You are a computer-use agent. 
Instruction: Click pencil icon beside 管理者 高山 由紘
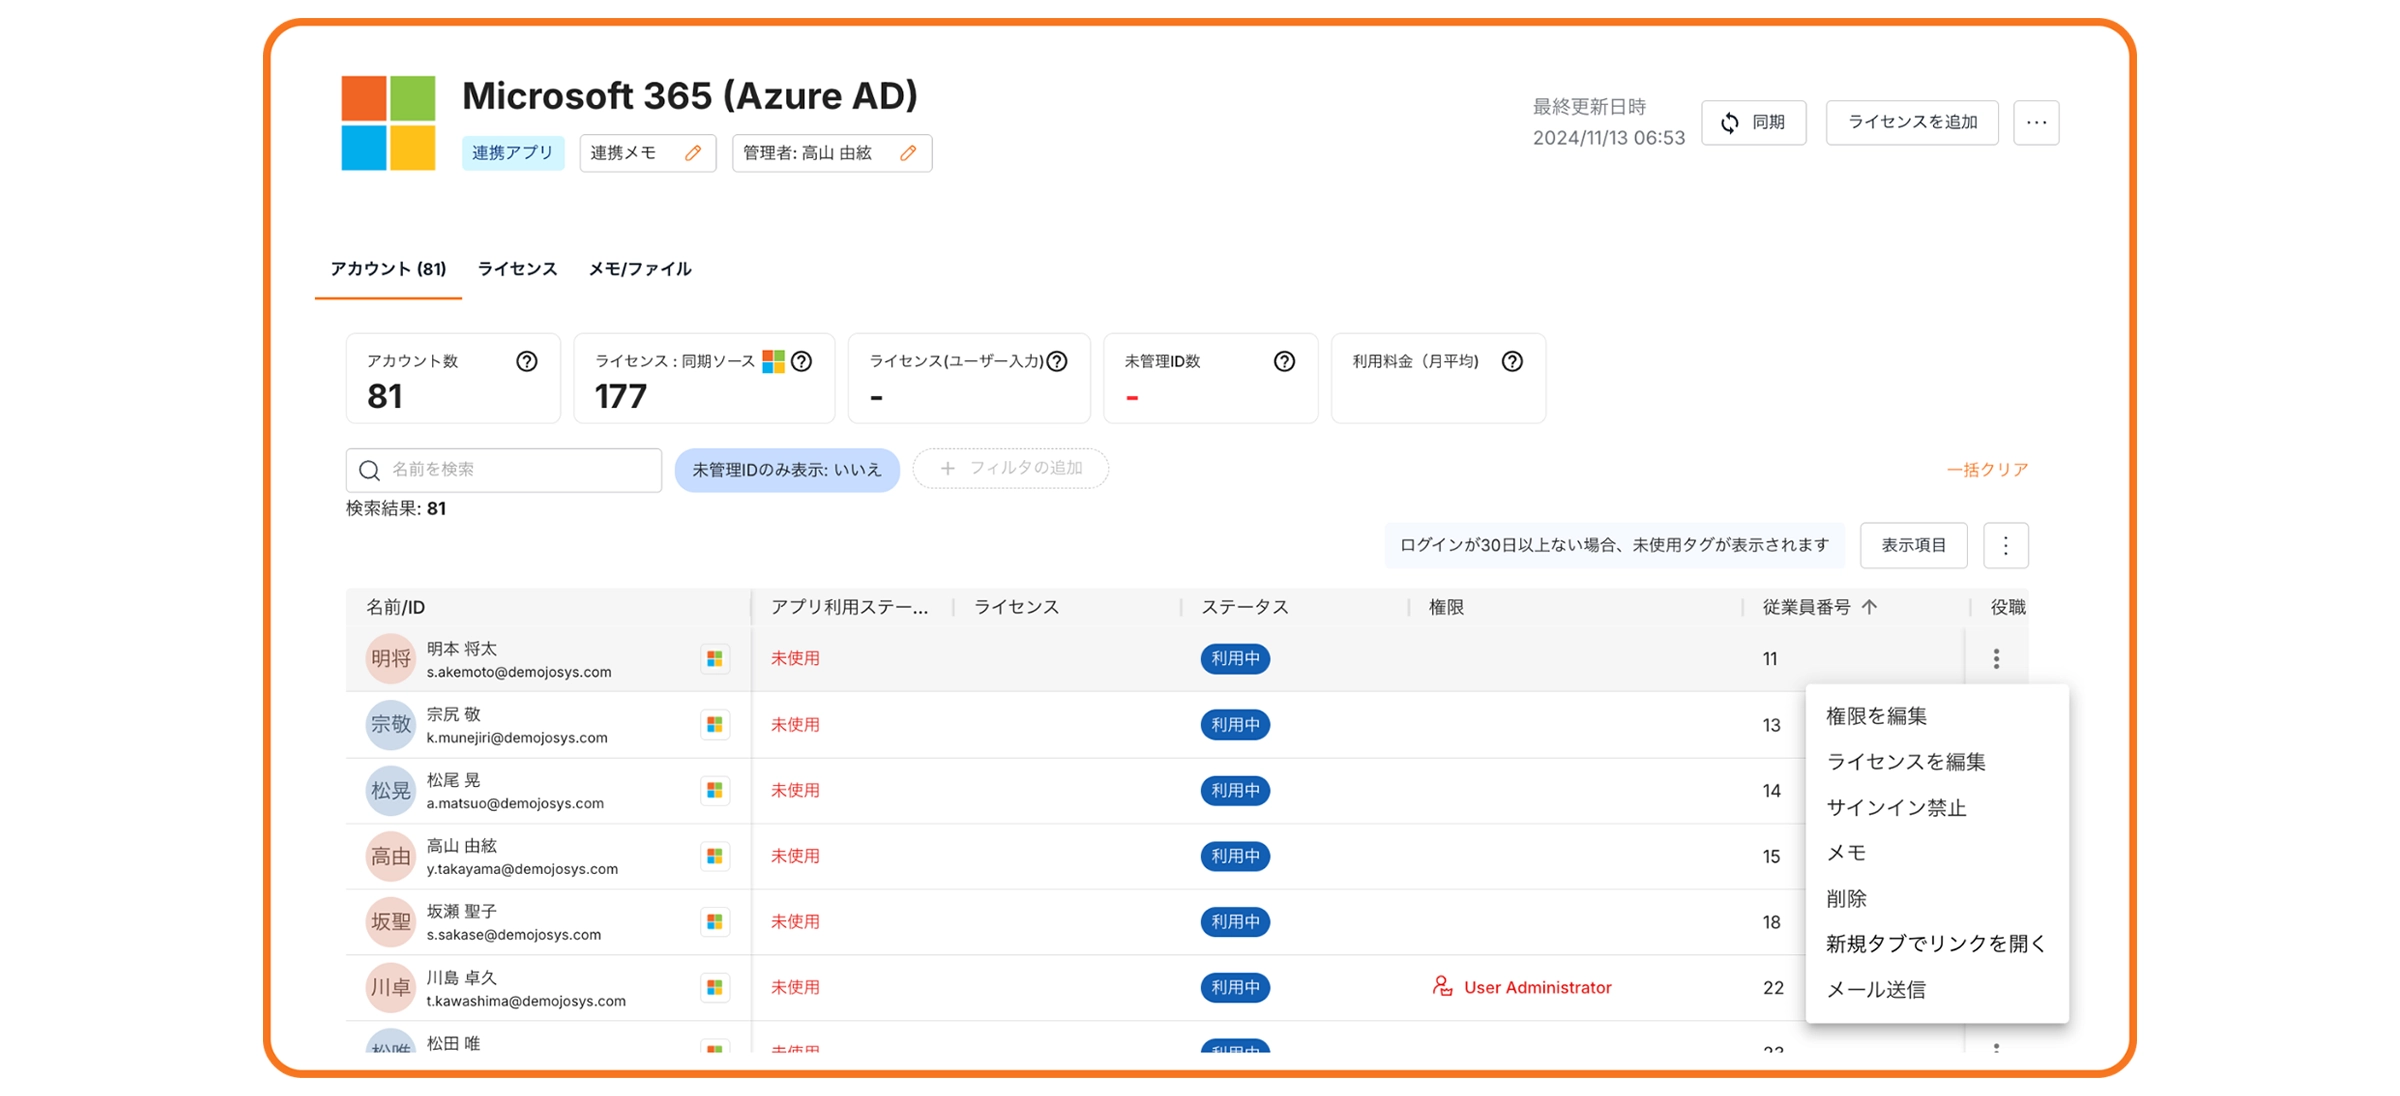(908, 153)
